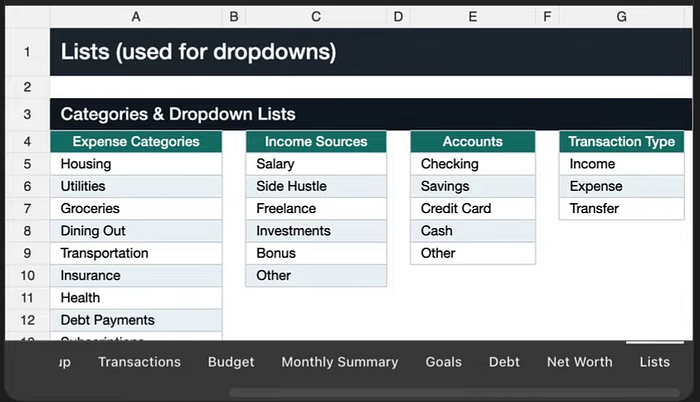Open the Debt sheet tab
This screenshot has width=700, height=402.
[504, 362]
